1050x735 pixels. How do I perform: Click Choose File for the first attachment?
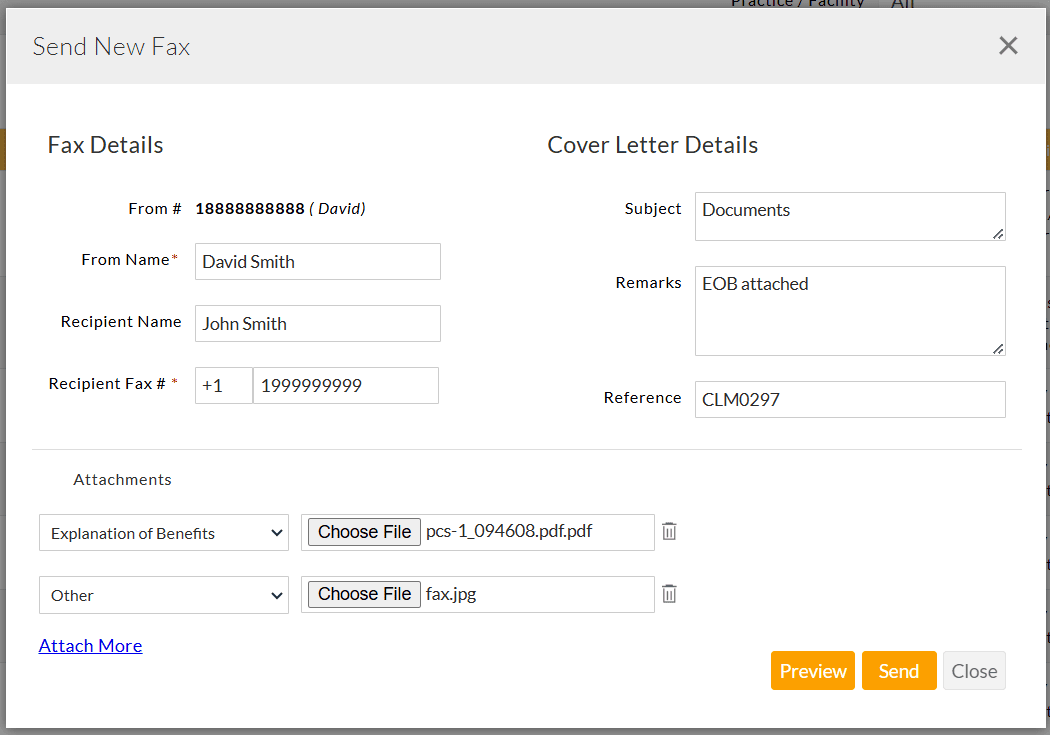coord(364,532)
